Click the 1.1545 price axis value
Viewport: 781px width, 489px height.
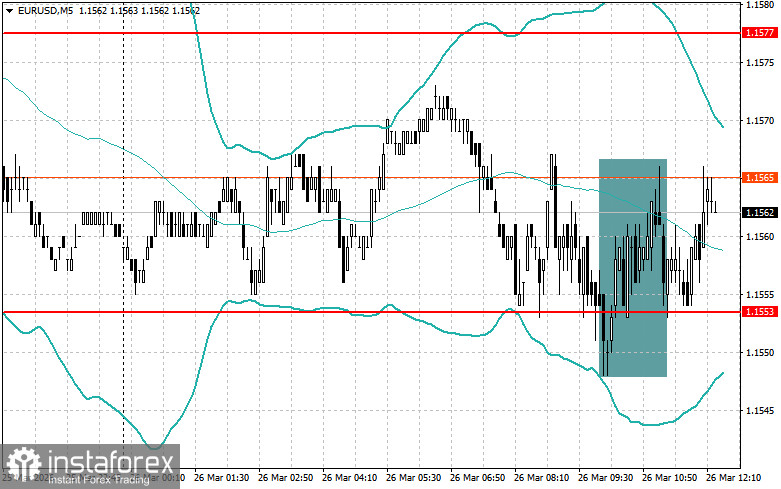pos(760,411)
